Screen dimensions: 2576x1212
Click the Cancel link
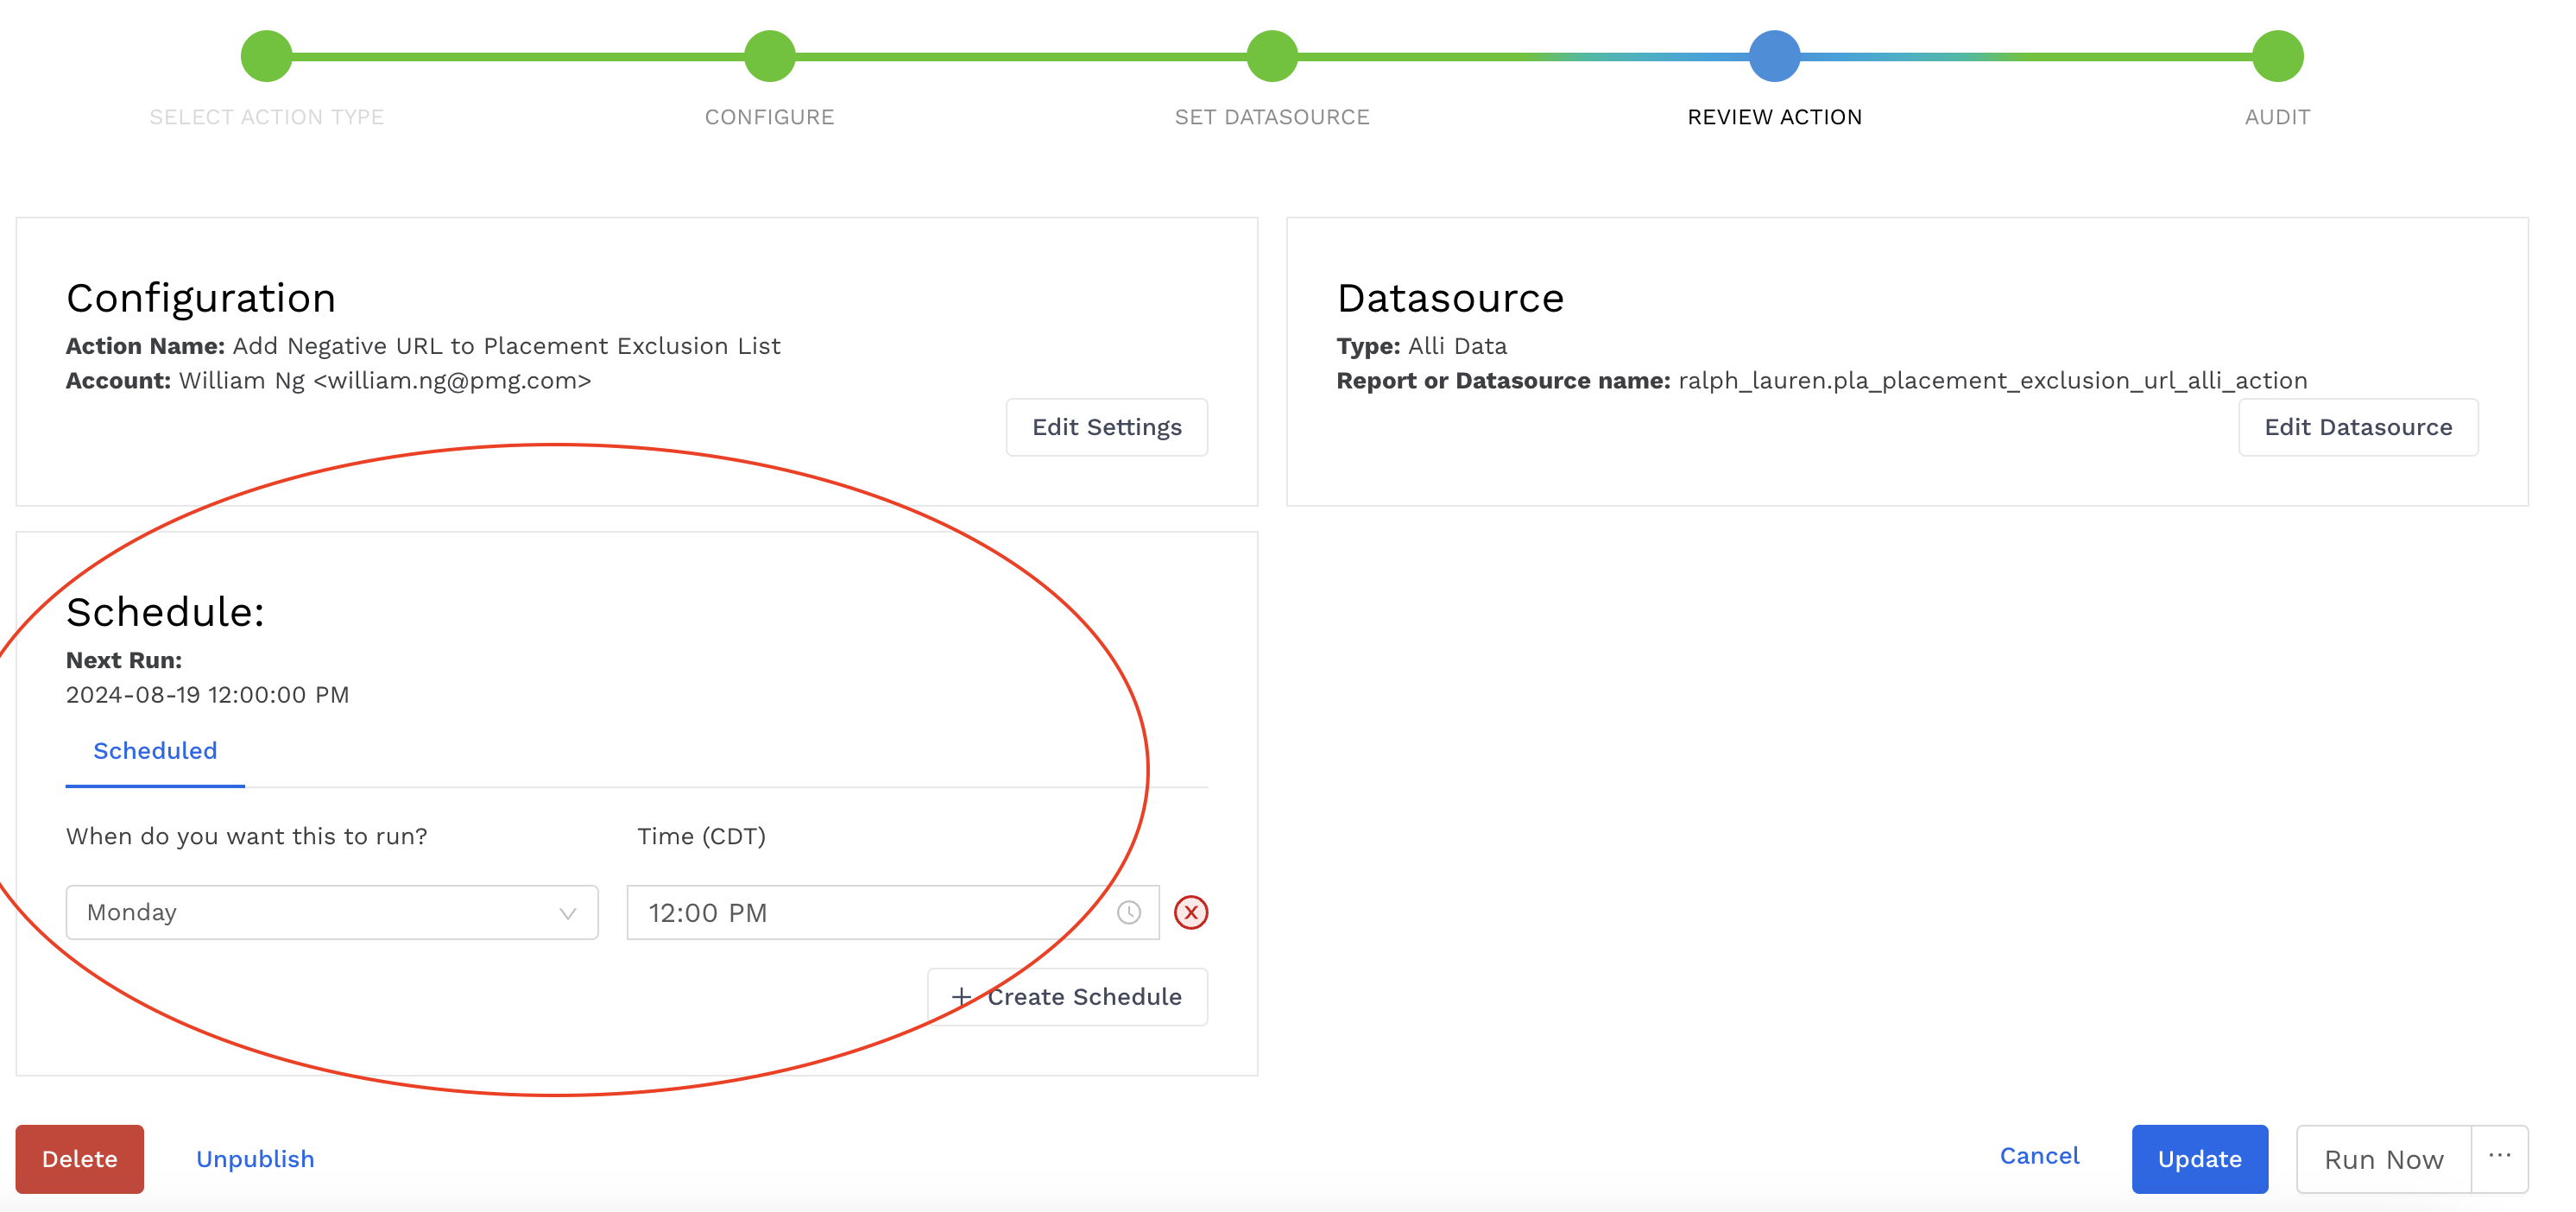2038,1155
